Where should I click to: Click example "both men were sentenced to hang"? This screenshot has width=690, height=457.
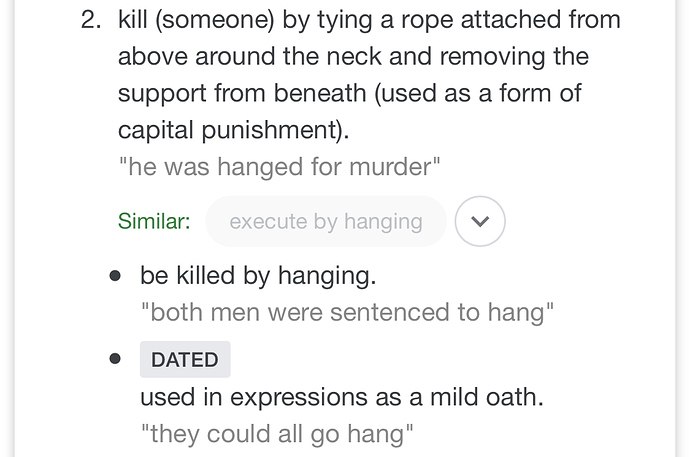point(347,312)
